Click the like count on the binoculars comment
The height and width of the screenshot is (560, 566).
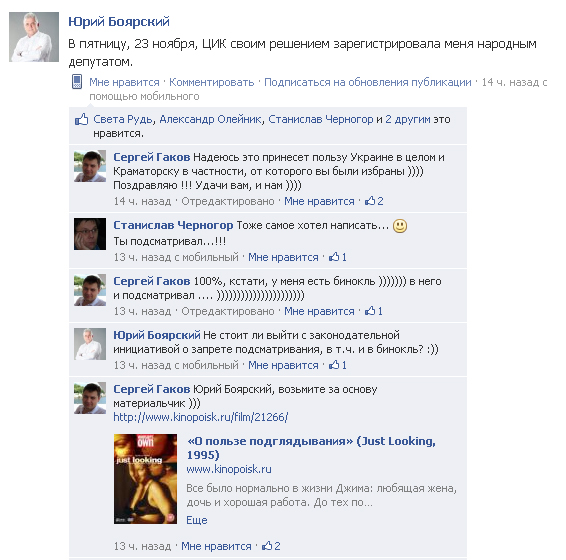pyautogui.click(x=374, y=311)
